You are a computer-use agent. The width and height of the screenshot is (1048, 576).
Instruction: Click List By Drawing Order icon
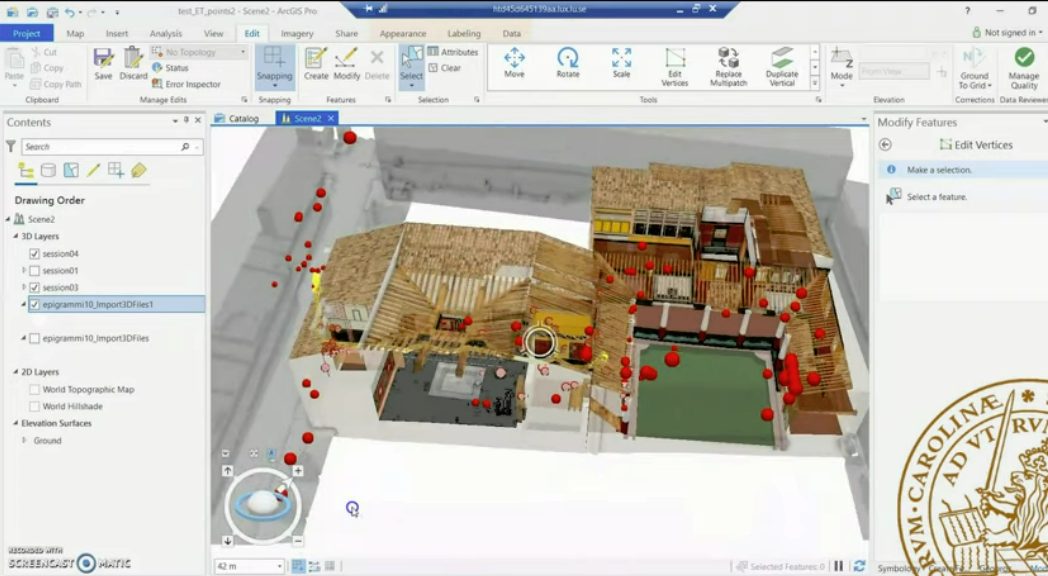pyautogui.click(x=26, y=170)
